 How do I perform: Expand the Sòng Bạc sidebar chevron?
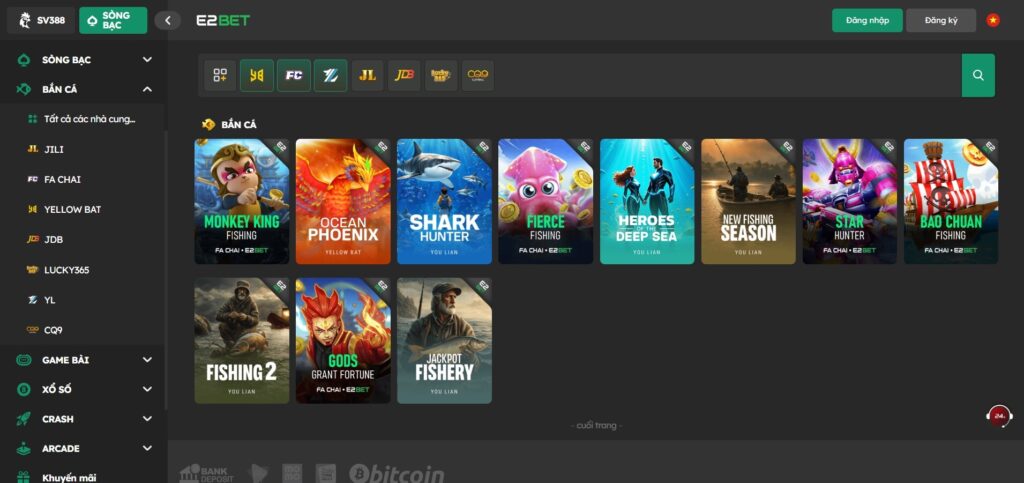[148, 60]
